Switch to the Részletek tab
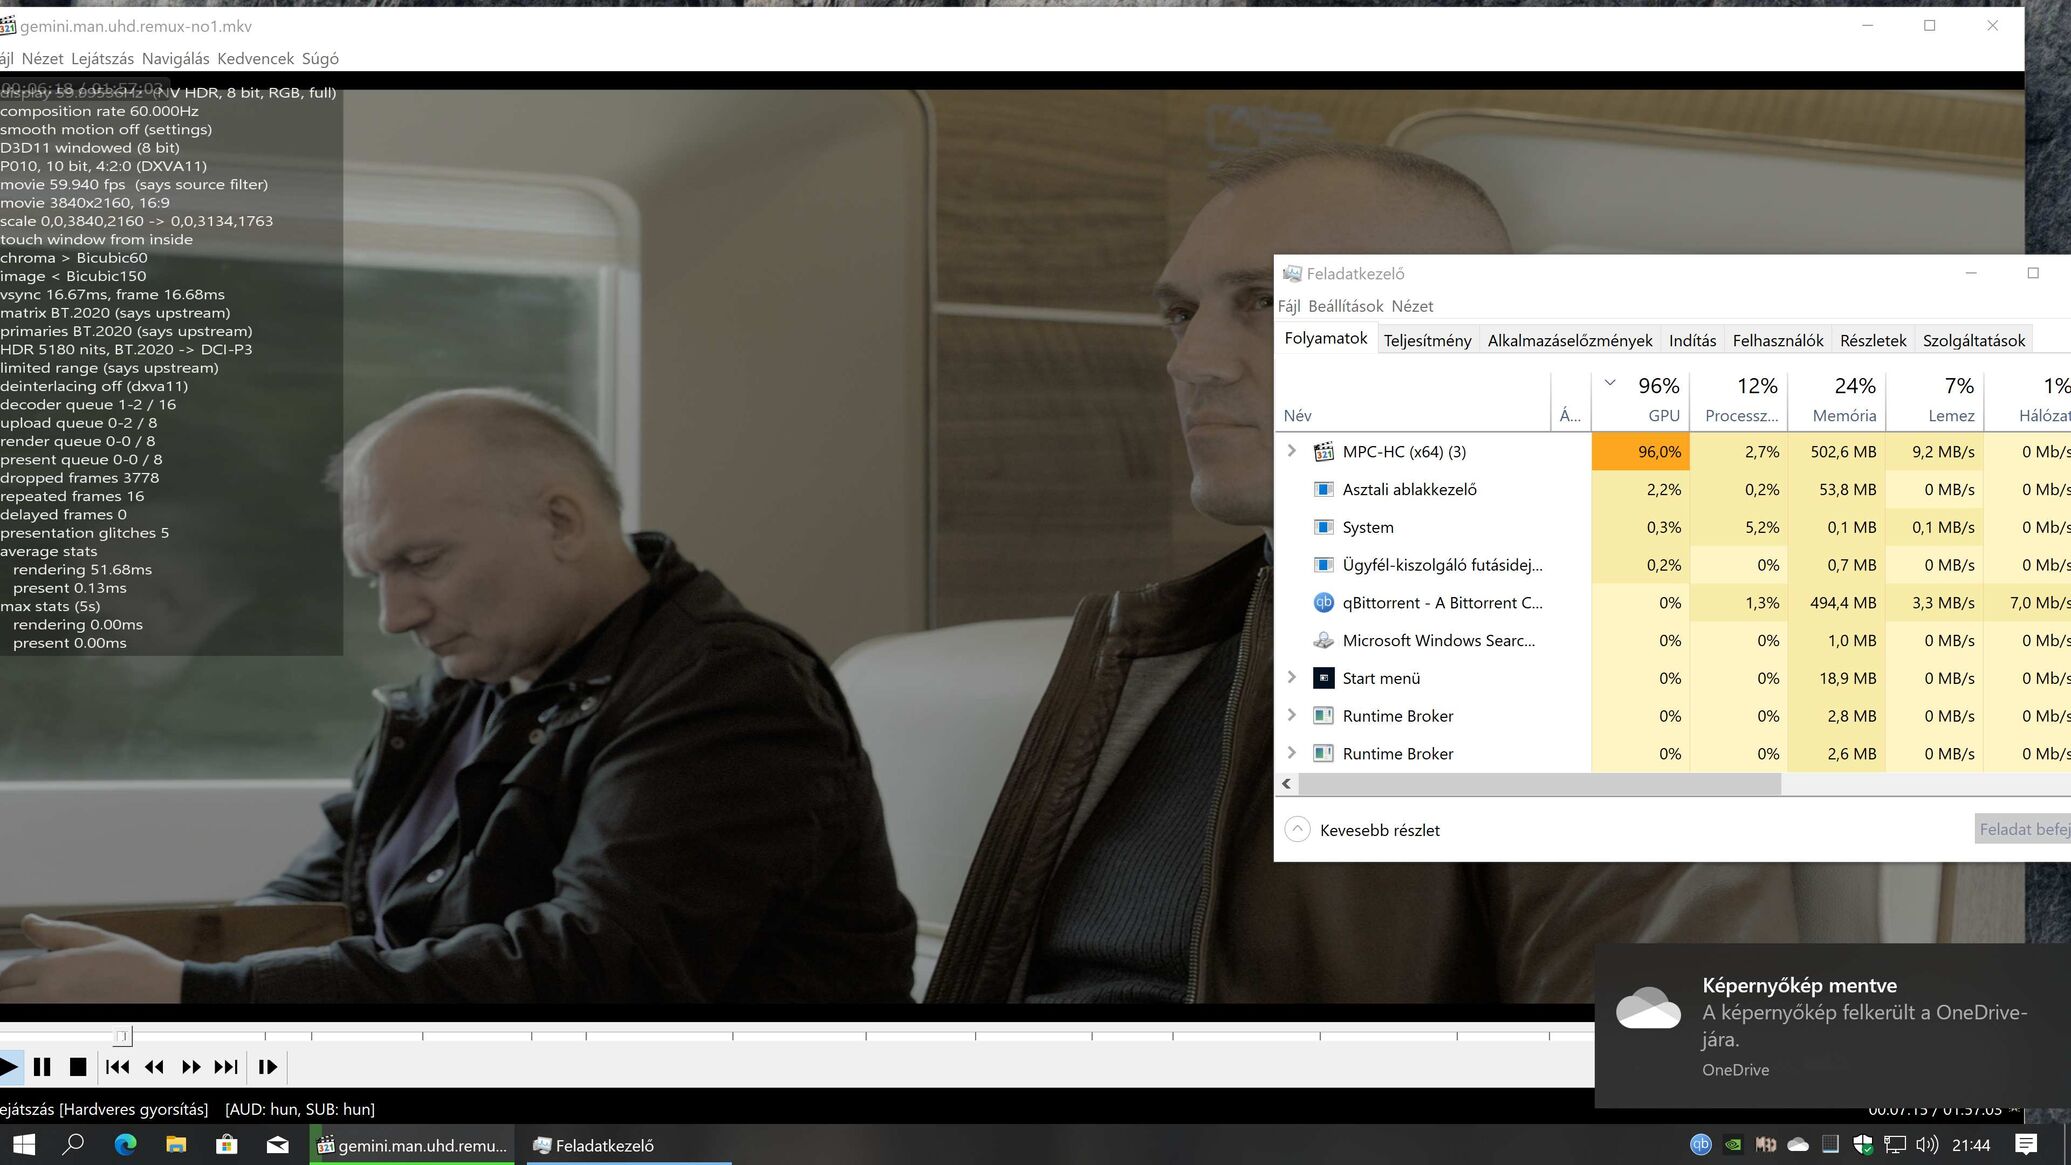The image size is (2071, 1165). pyautogui.click(x=1873, y=340)
